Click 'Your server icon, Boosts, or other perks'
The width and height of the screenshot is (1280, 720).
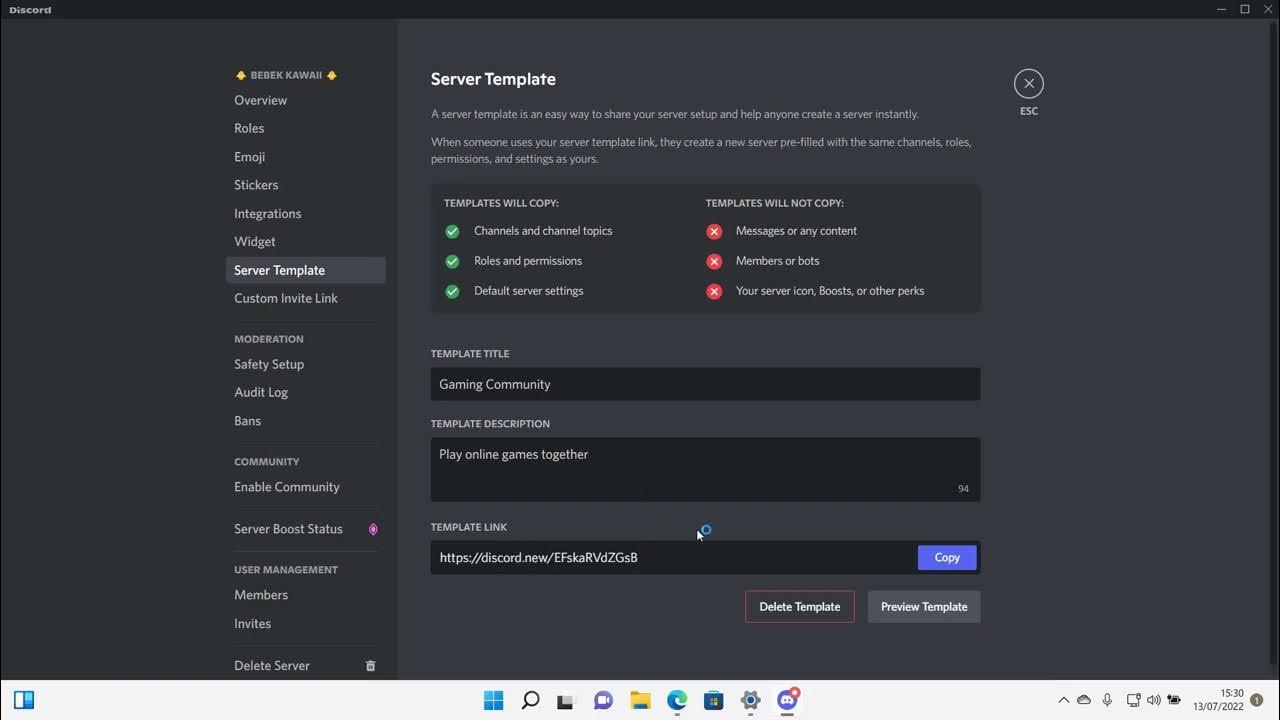point(830,291)
